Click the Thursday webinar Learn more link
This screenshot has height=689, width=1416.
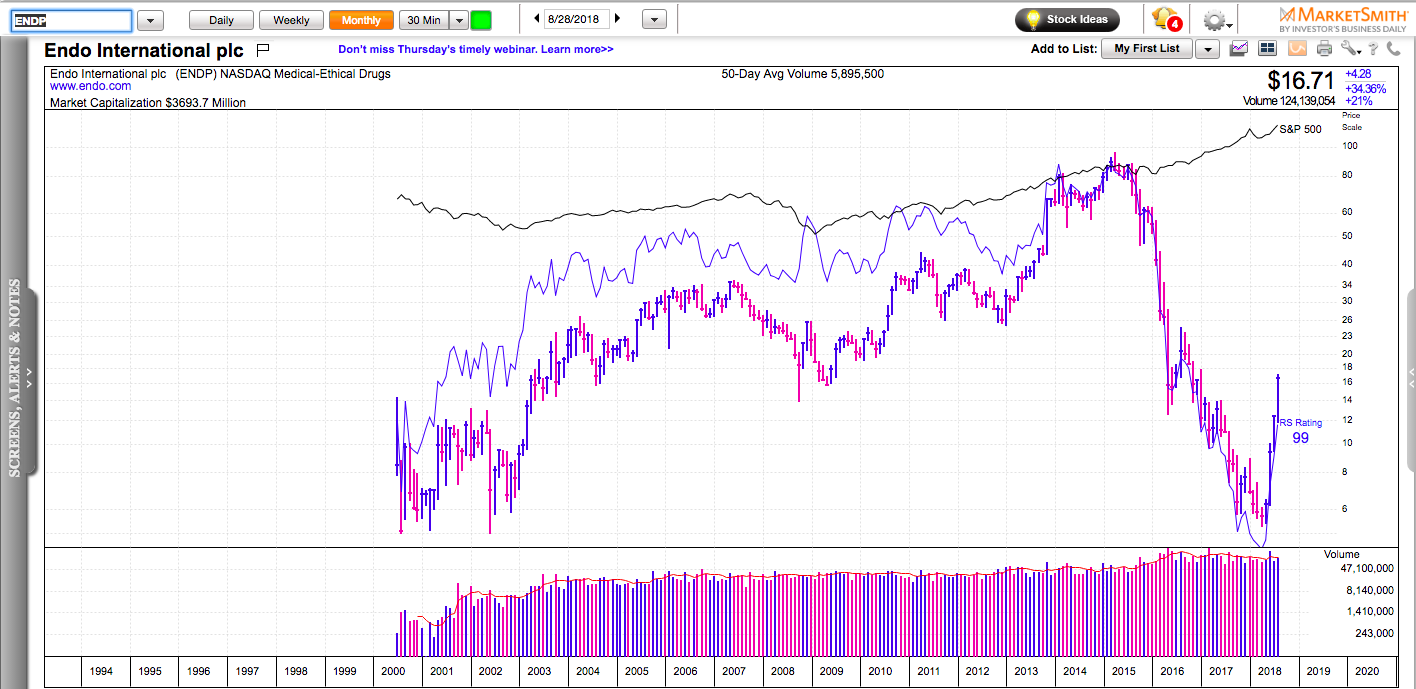pos(476,49)
